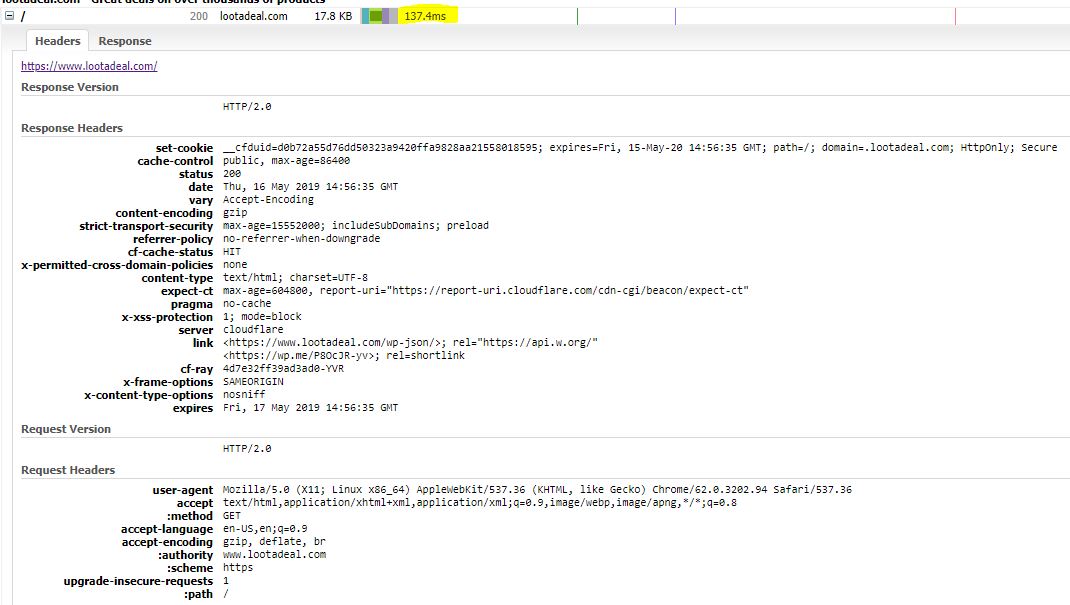Image resolution: width=1070 pixels, height=605 pixels.
Task: Click the :method header name
Action: pos(190,516)
